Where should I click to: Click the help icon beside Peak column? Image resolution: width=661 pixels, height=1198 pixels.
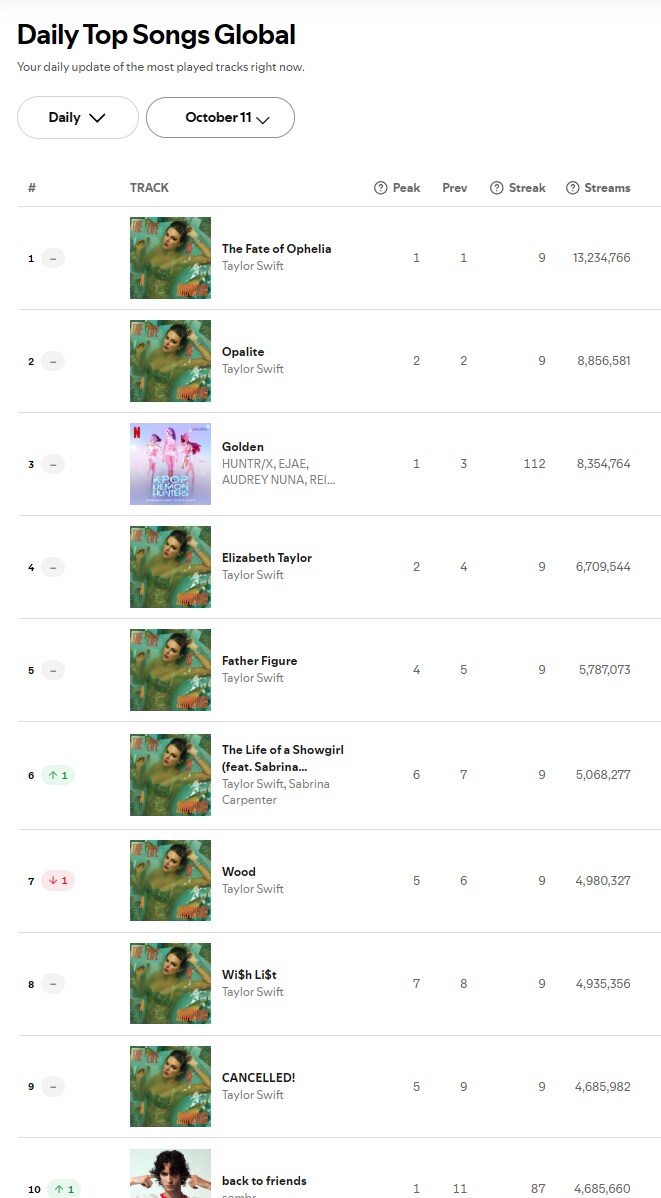tap(380, 188)
